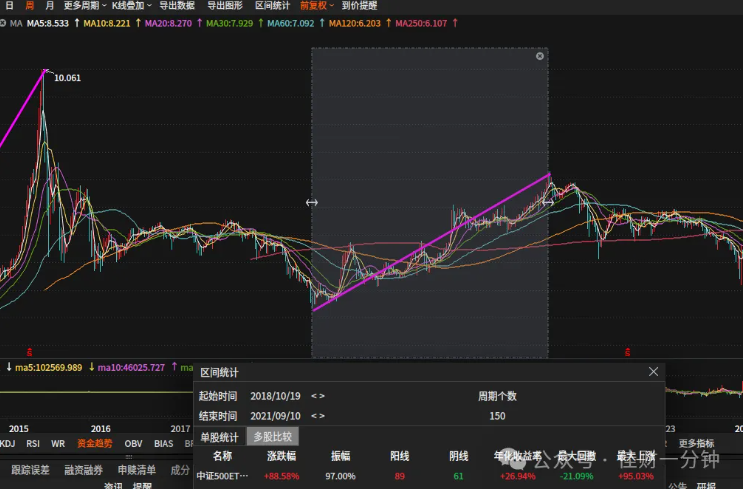This screenshot has width=744, height=490.
Task: Switch to the daily (日) period
Action: (x=9, y=6)
